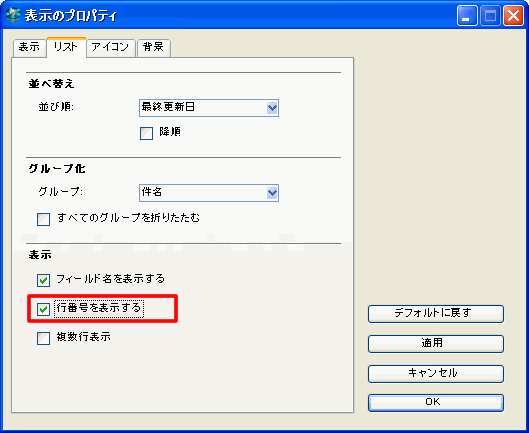Screen dimensions: 529x433
Task: Click the app icon in title bar
Action: coord(13,15)
